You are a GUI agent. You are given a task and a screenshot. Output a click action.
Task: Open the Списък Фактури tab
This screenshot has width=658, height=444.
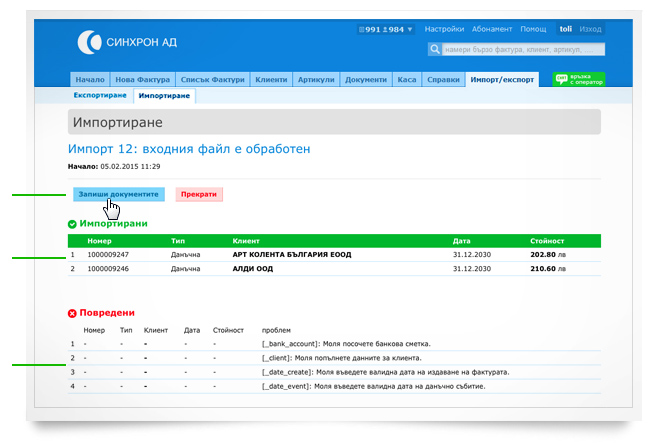tap(213, 79)
